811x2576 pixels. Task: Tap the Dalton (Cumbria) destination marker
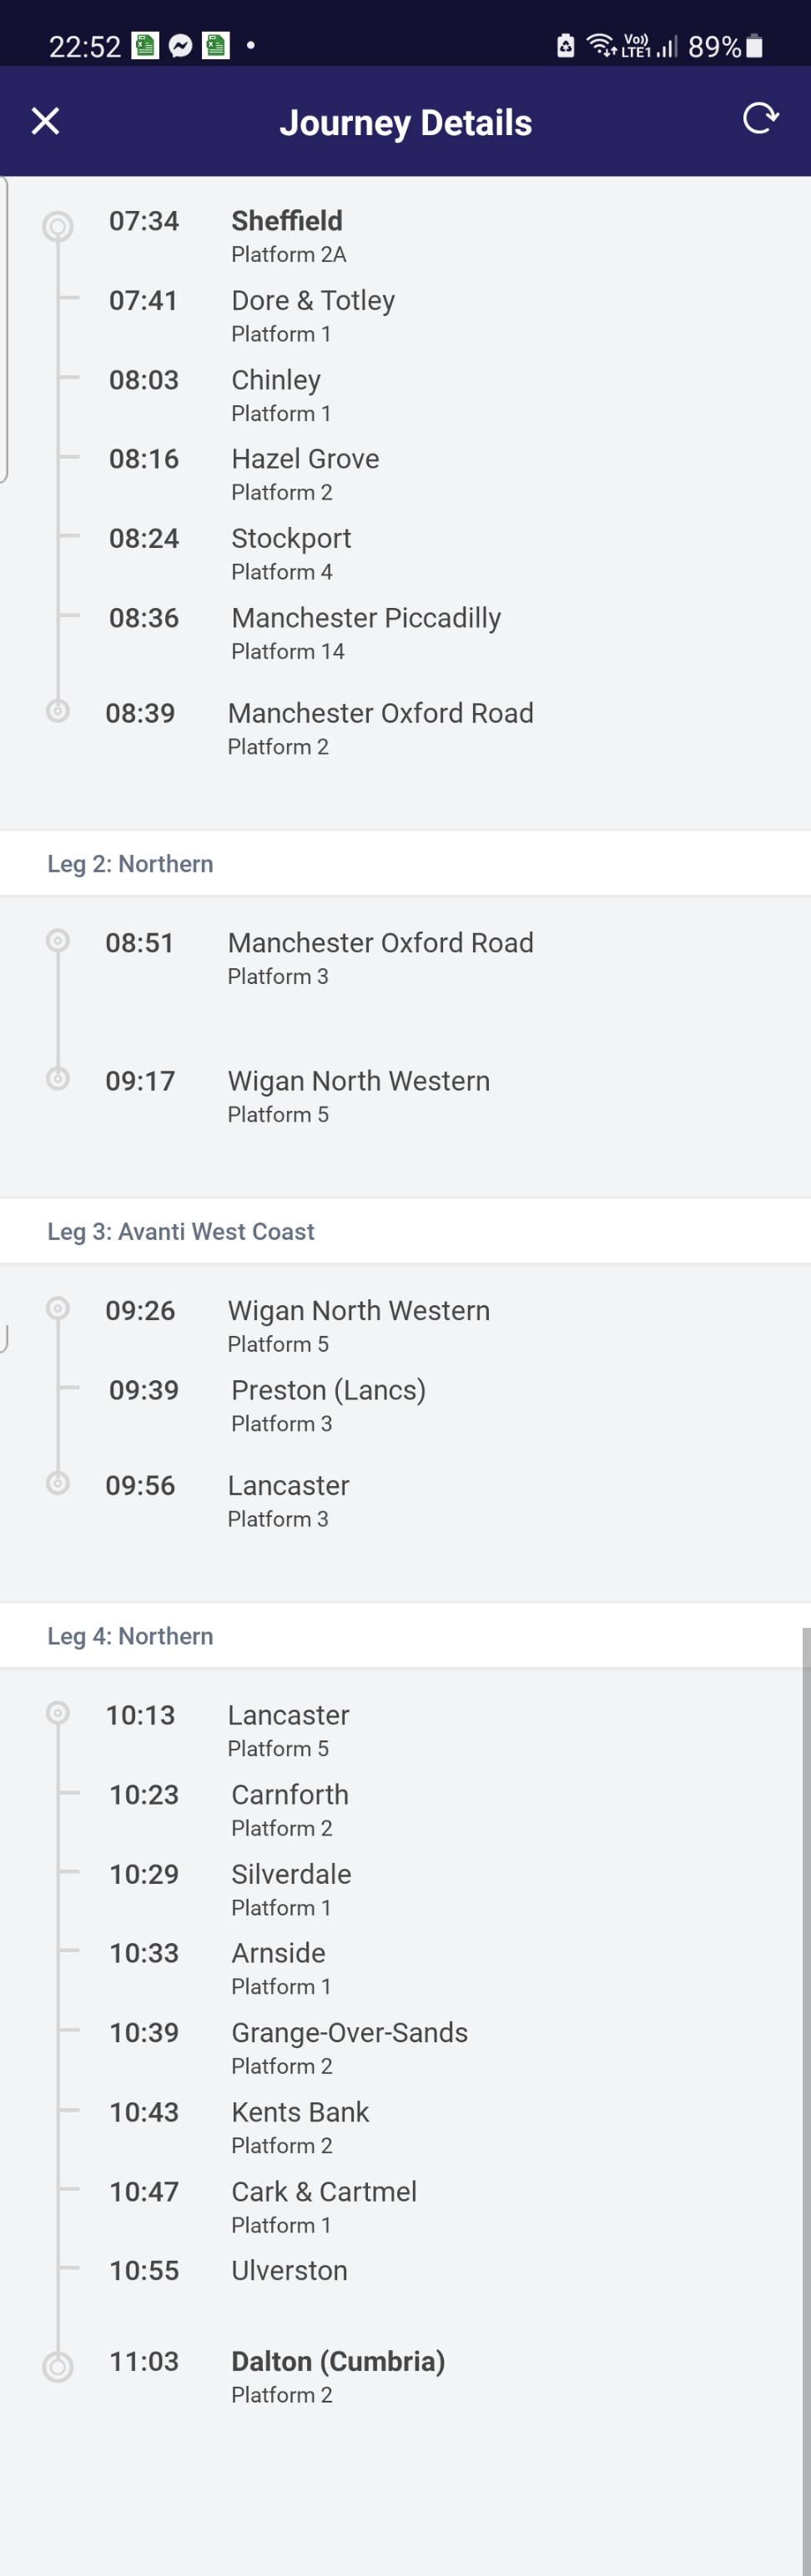(x=58, y=2366)
